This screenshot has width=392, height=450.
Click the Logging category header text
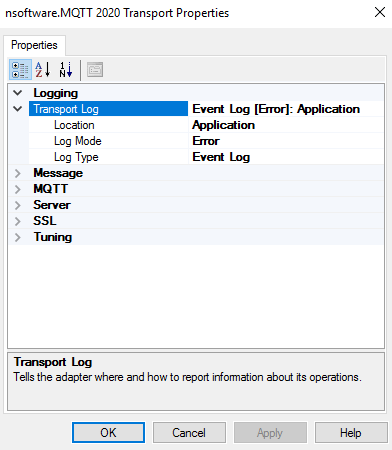click(x=56, y=93)
